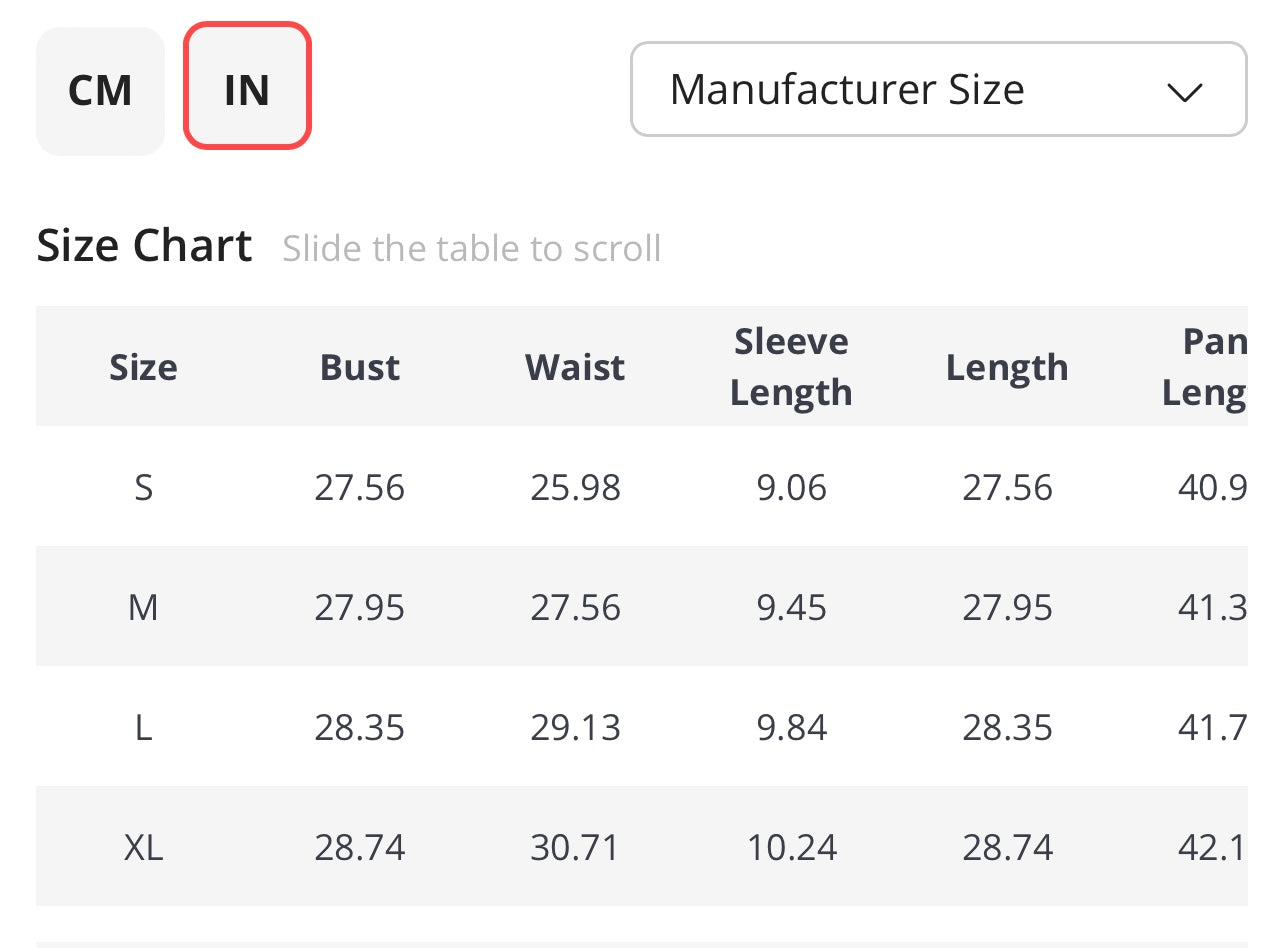Click the Size Chart heading

coord(144,246)
